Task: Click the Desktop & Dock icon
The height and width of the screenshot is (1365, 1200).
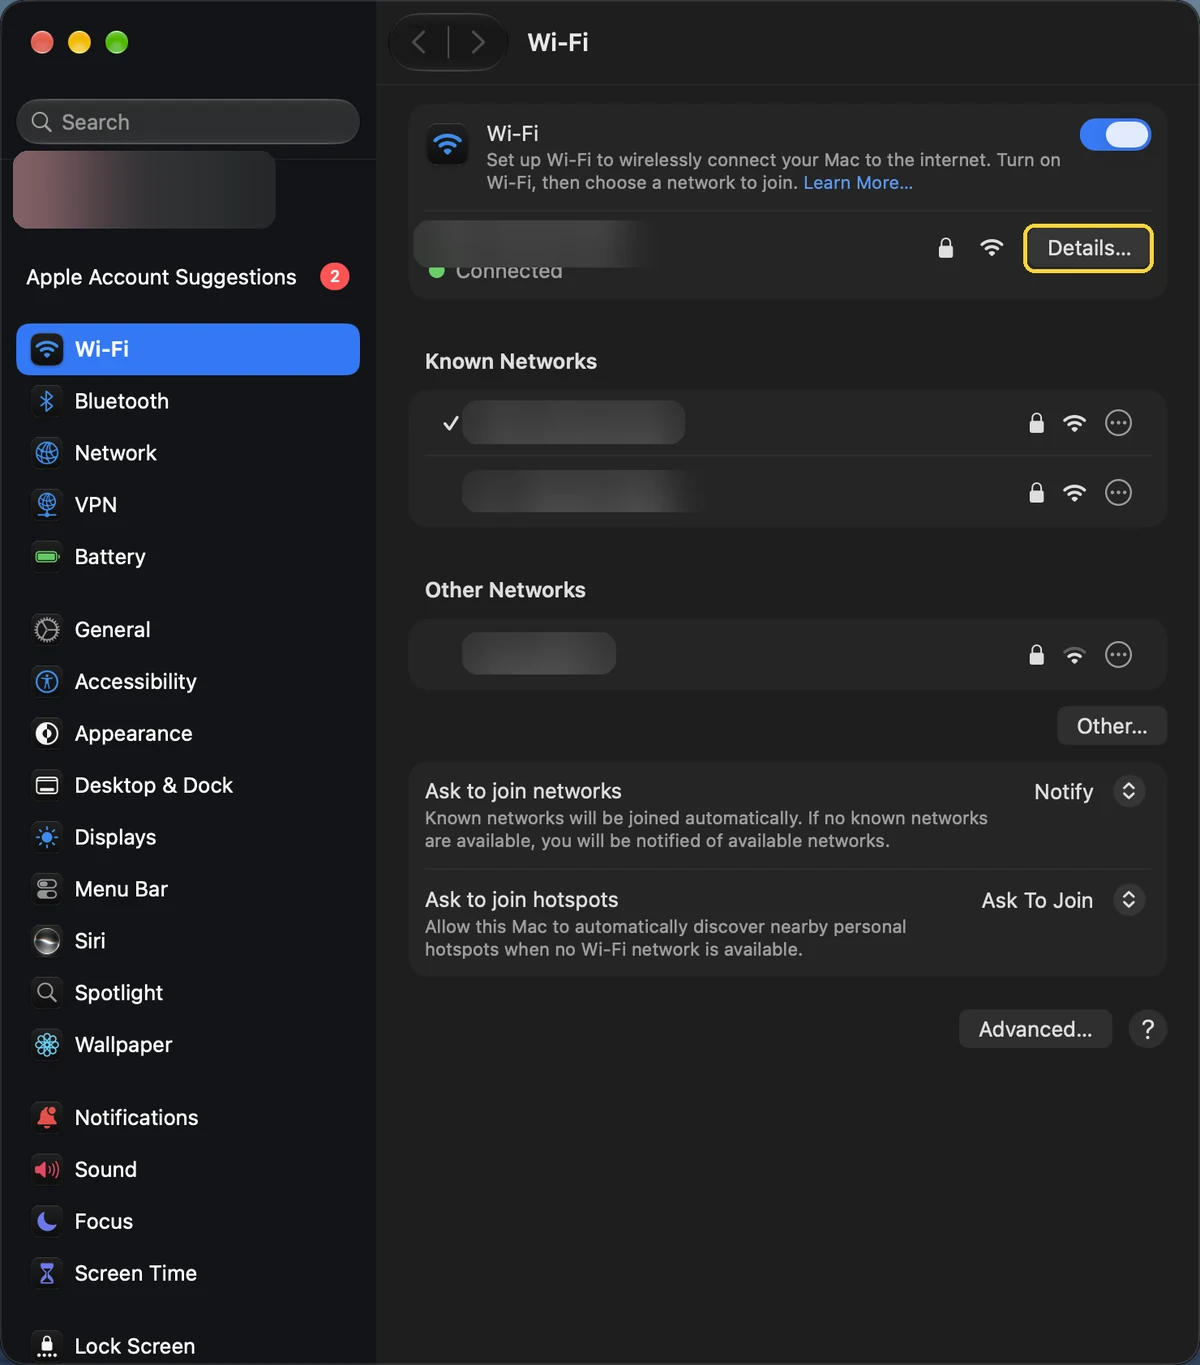Action: point(47,786)
